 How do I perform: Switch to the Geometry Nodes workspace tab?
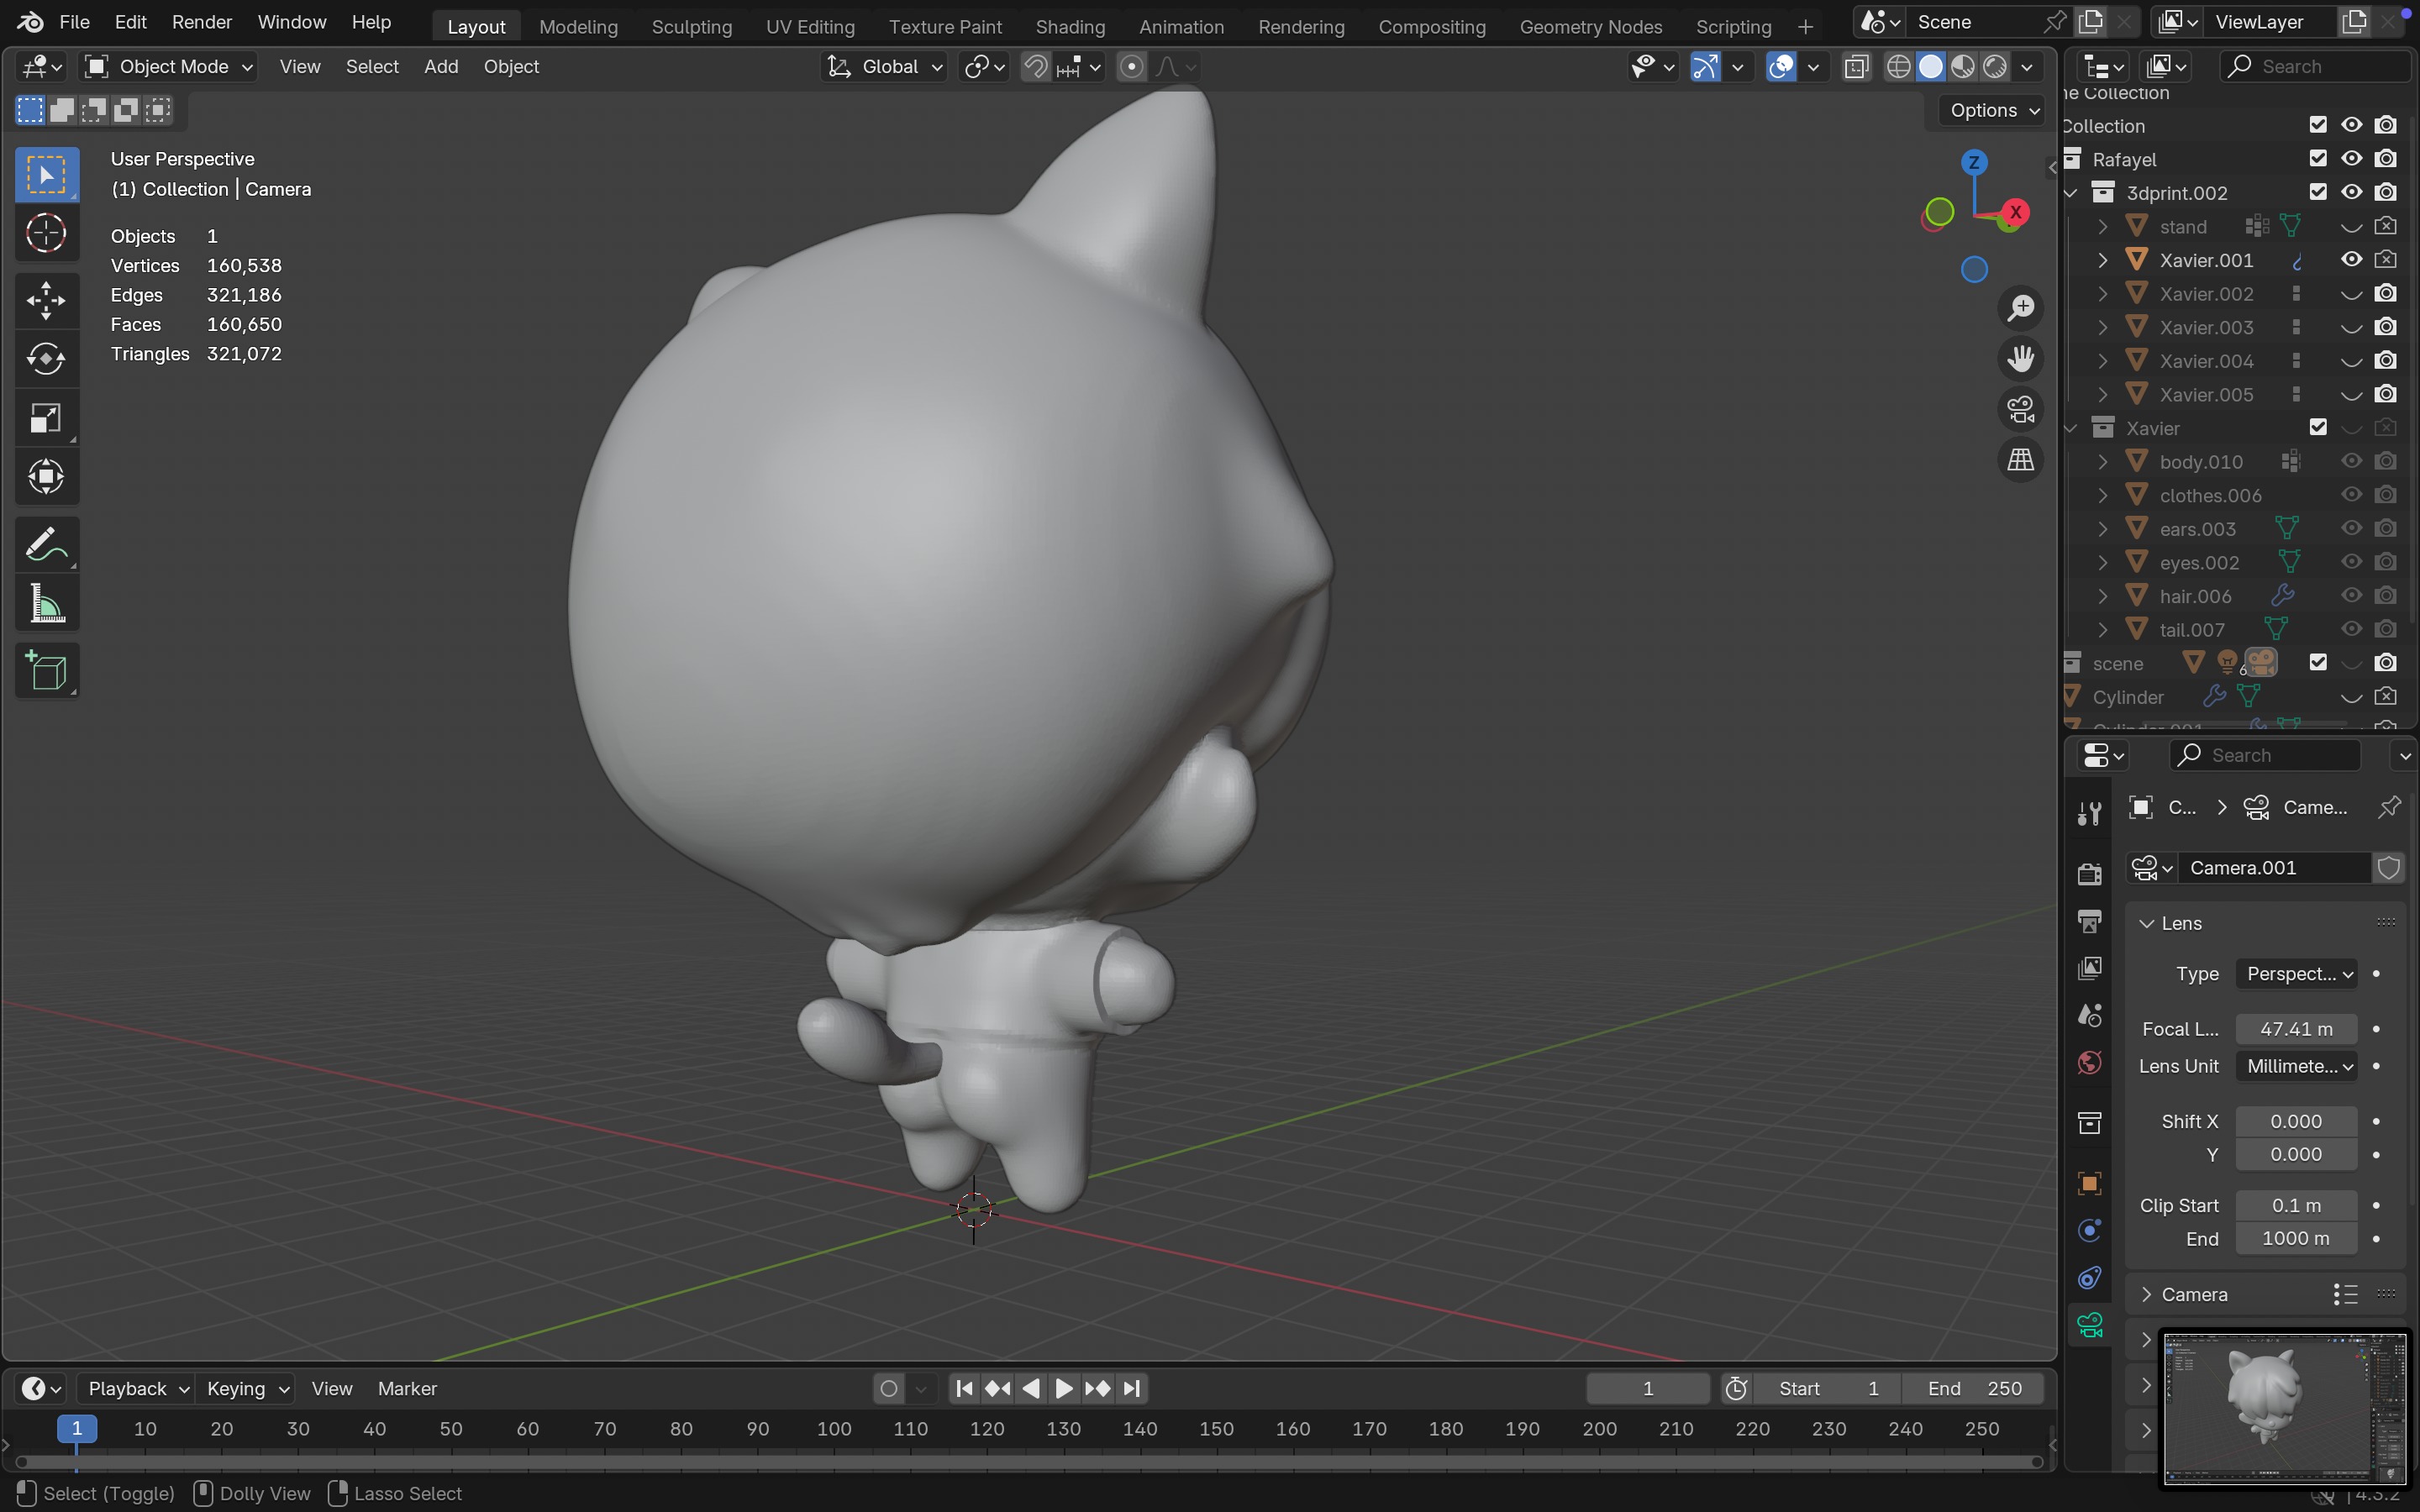(1591, 27)
